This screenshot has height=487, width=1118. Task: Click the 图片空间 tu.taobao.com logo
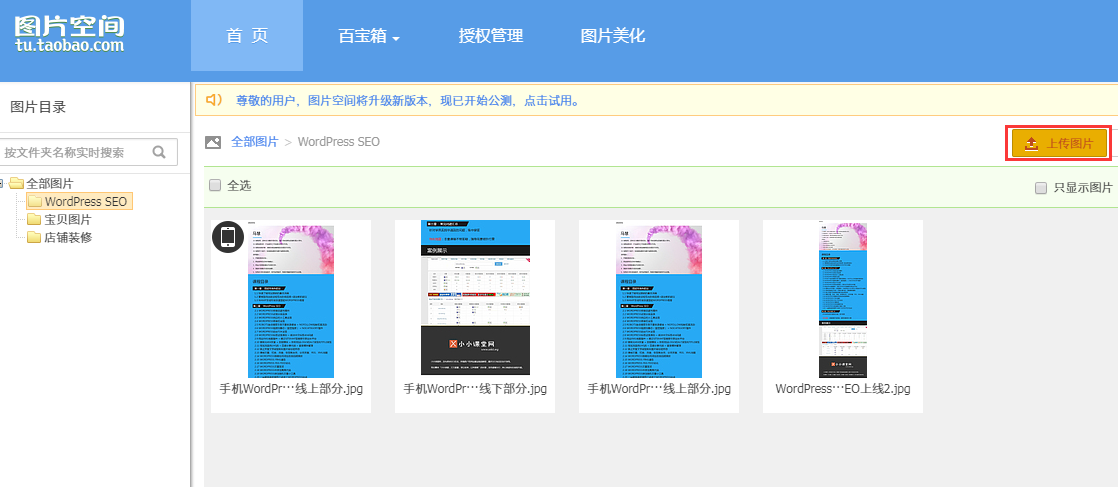coord(69,34)
